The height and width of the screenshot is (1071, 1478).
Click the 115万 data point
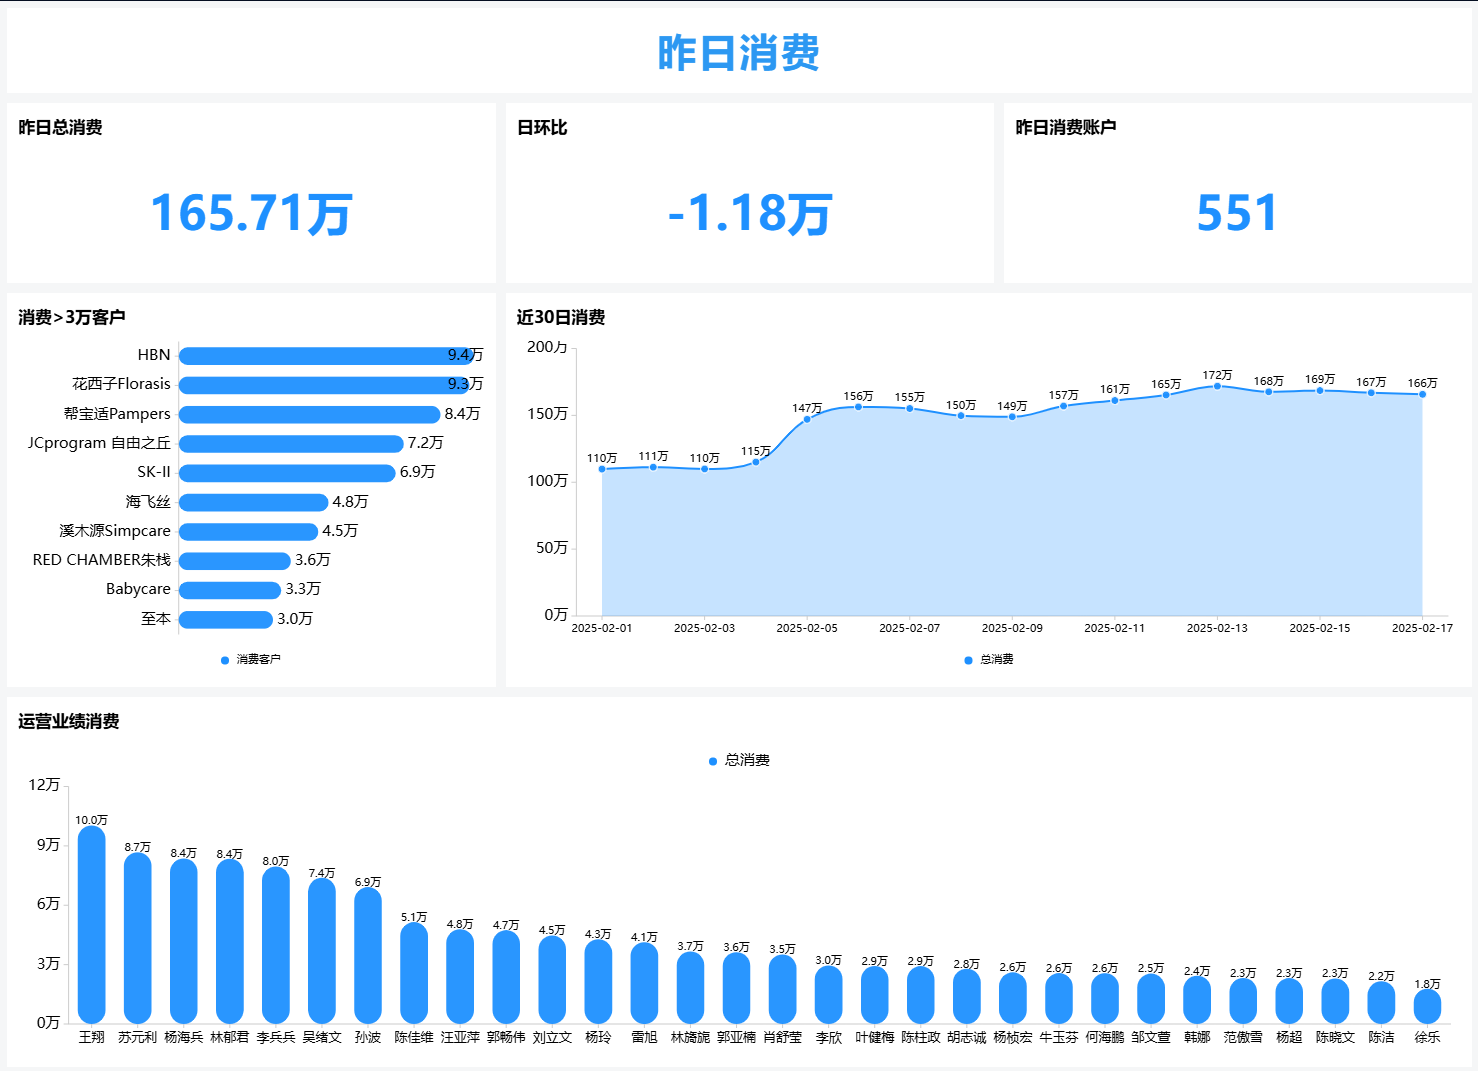[756, 462]
